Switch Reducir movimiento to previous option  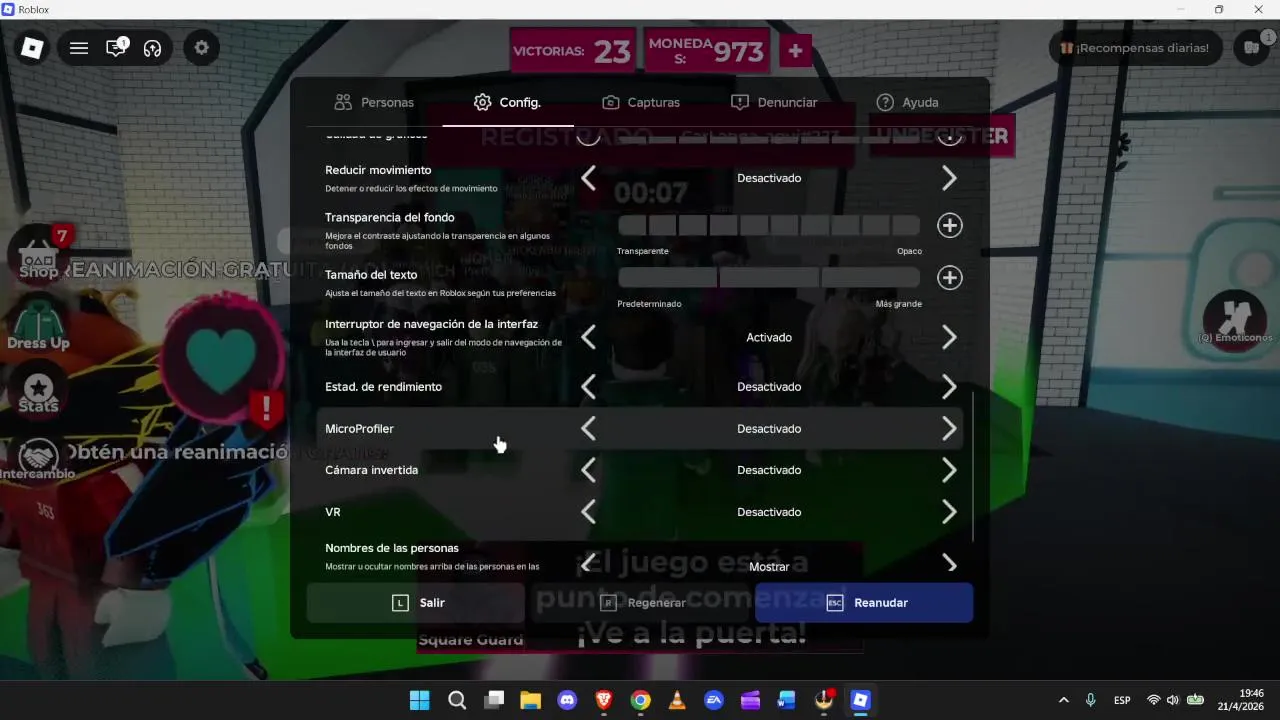(x=588, y=178)
